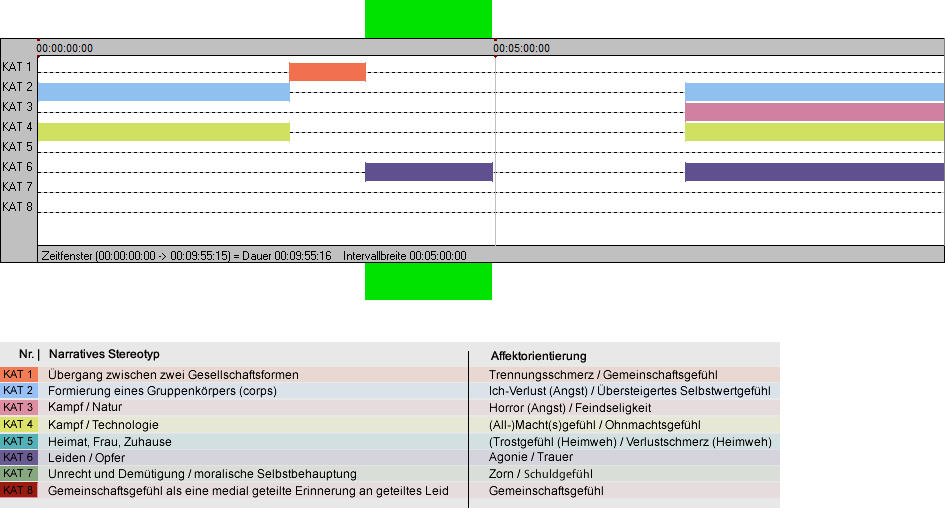Click the green KAT 7 legend swatch

pyautogui.click(x=19, y=473)
